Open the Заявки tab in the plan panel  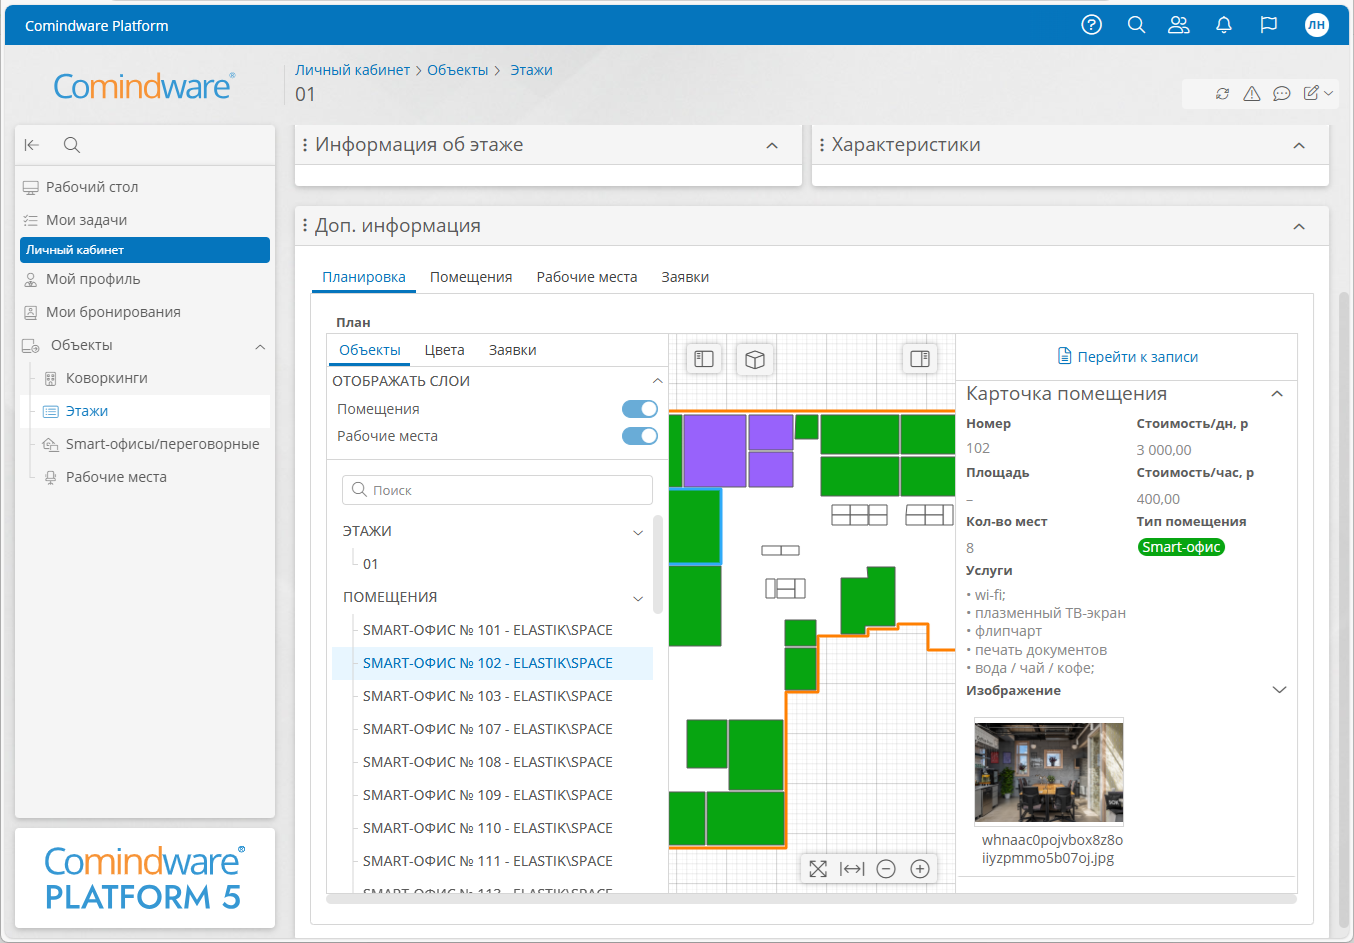[x=513, y=350]
